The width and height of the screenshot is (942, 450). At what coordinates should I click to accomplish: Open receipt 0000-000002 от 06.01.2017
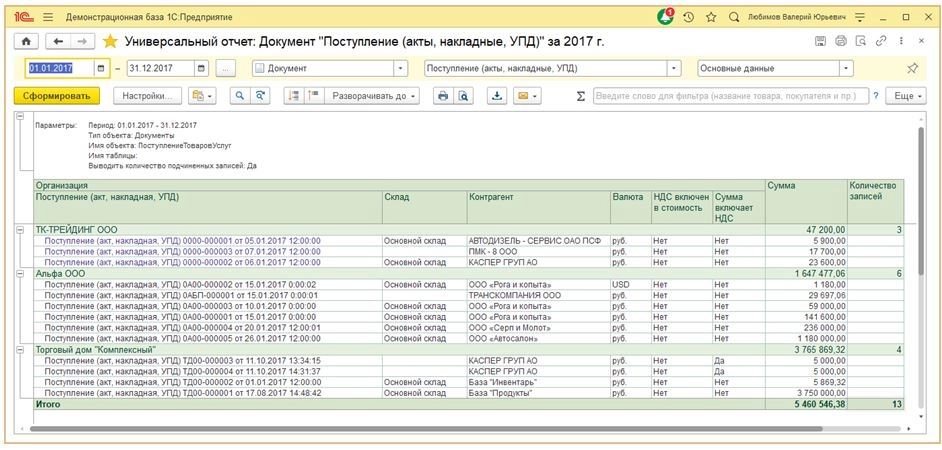click(x=183, y=262)
